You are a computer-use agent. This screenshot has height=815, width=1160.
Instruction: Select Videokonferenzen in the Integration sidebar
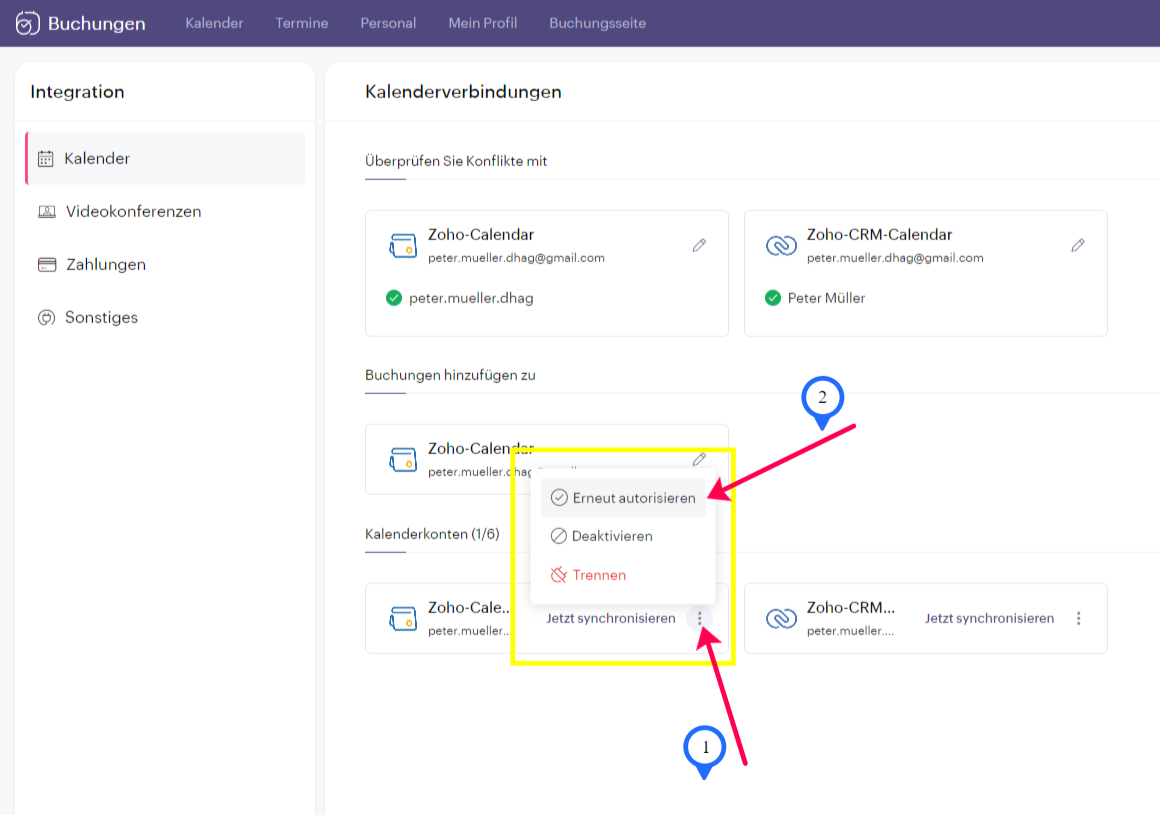click(x=165, y=212)
